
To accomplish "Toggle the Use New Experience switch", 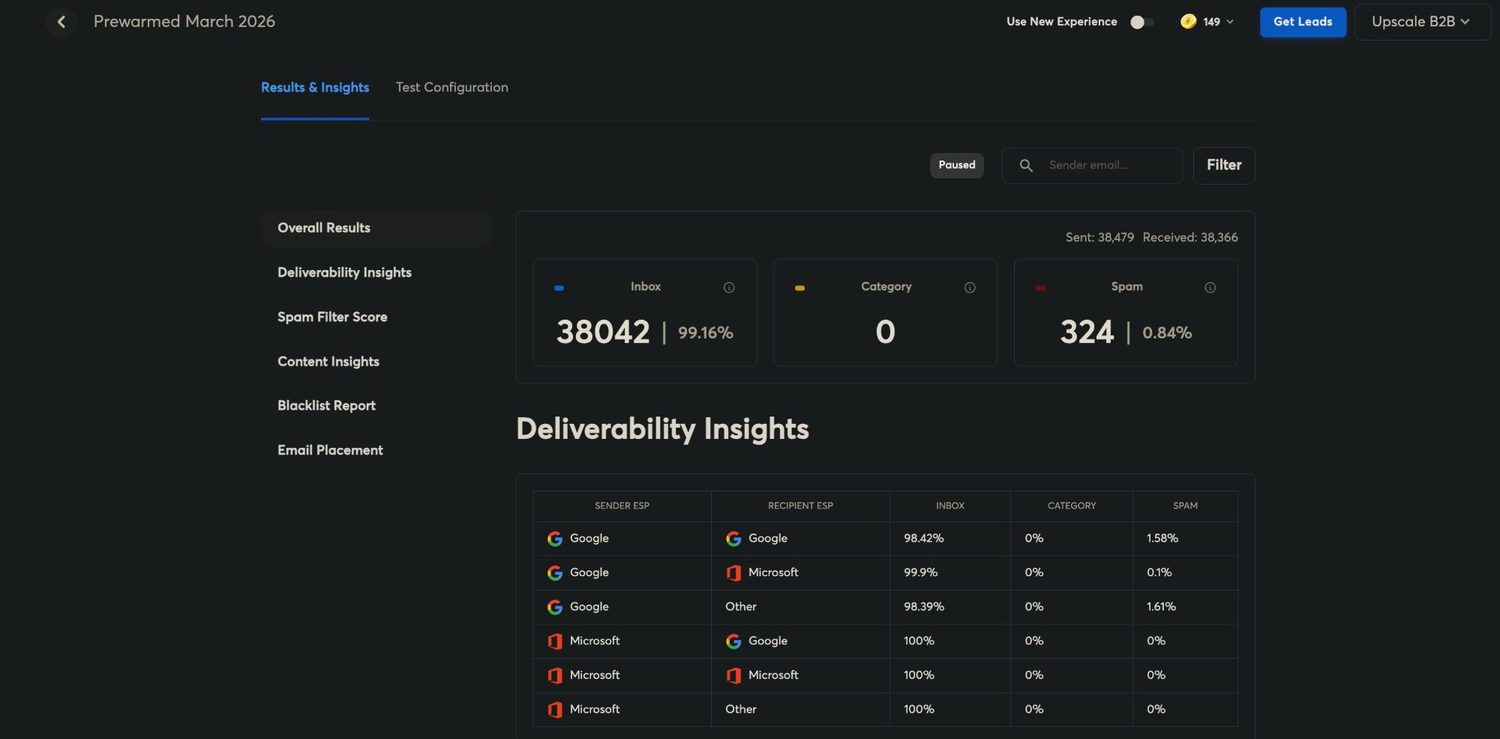I will (x=1142, y=22).
